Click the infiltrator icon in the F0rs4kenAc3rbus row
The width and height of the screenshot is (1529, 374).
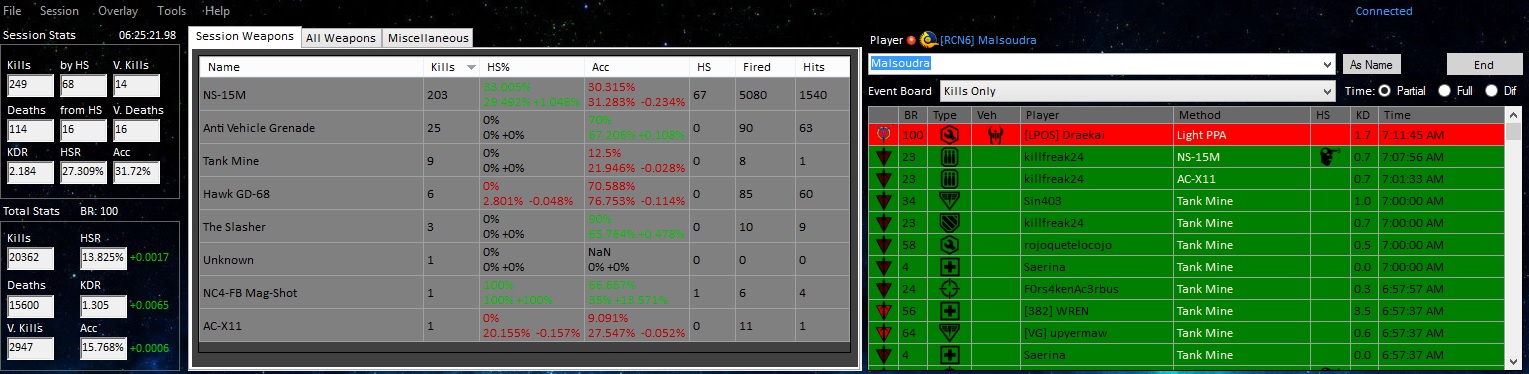click(x=949, y=288)
